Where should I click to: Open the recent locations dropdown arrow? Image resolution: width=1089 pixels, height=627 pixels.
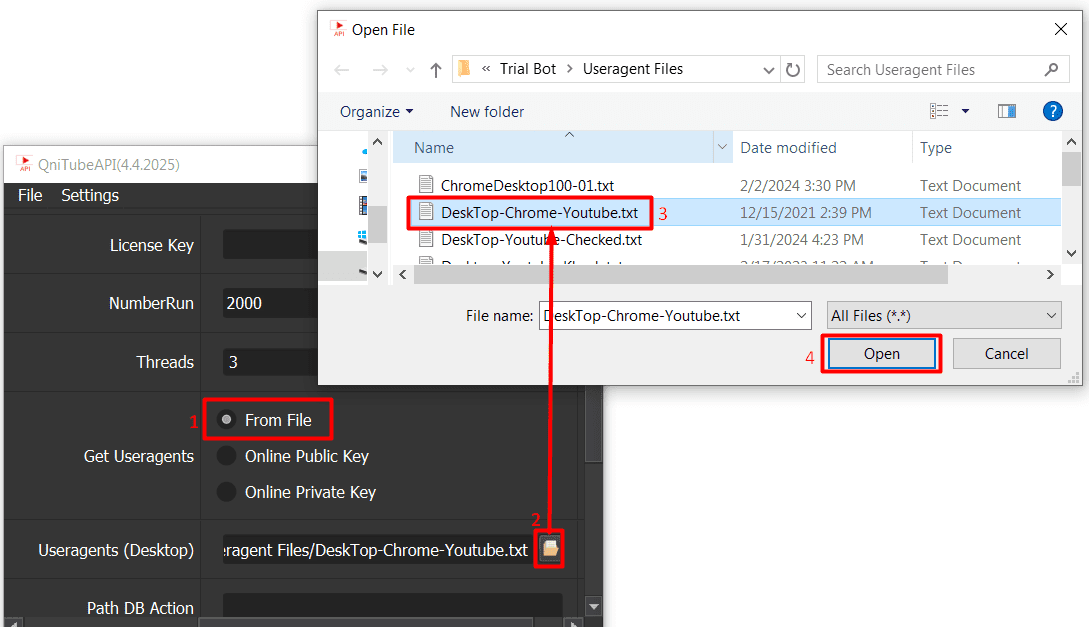(x=410, y=70)
